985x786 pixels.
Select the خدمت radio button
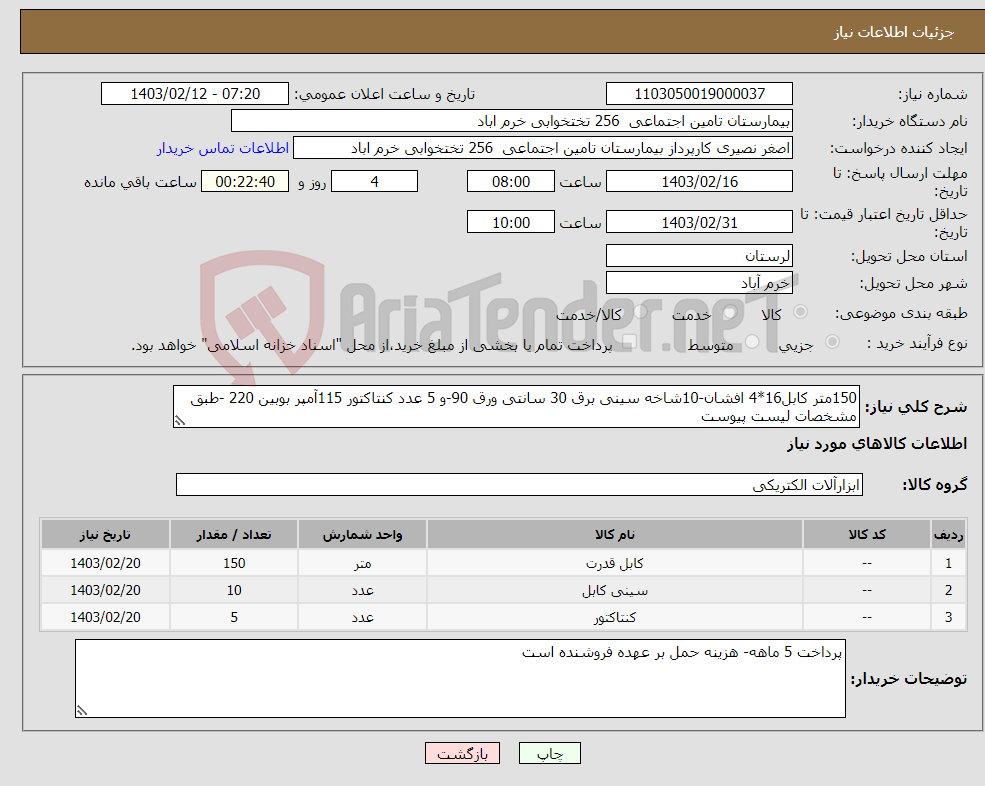[729, 312]
